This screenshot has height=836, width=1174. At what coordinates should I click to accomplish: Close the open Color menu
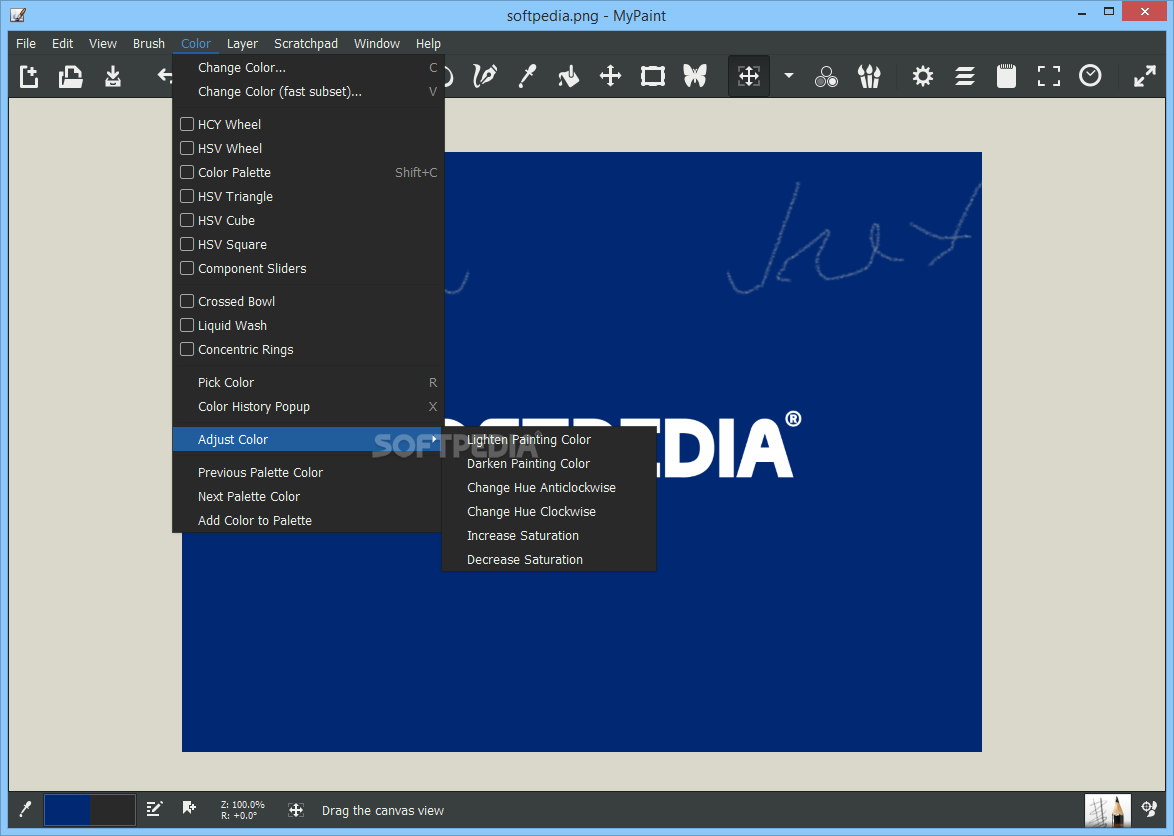point(195,43)
